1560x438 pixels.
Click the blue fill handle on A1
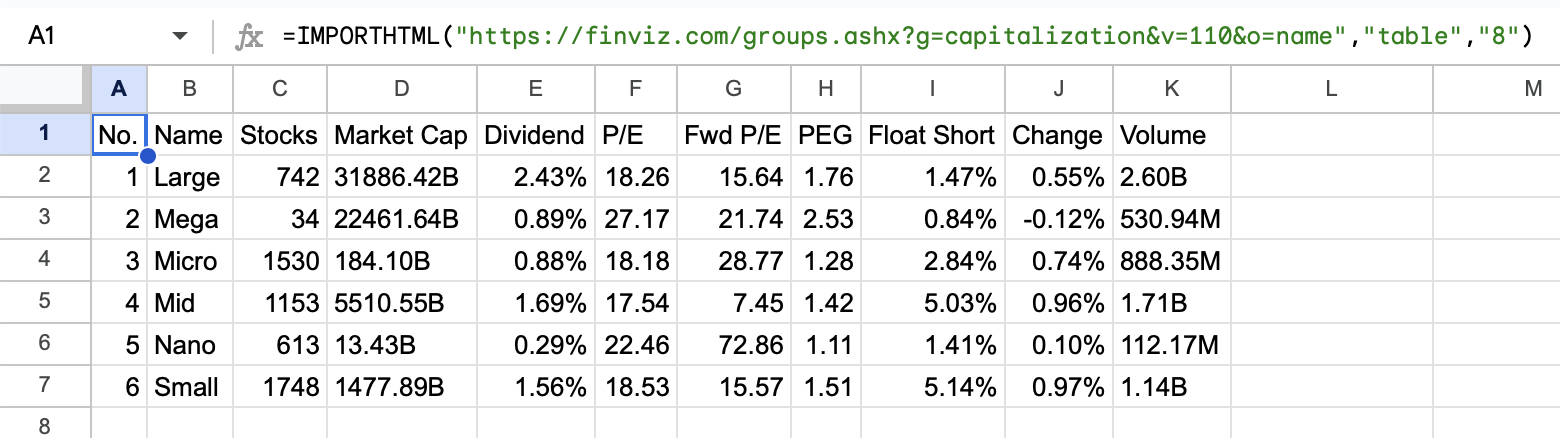(x=147, y=156)
